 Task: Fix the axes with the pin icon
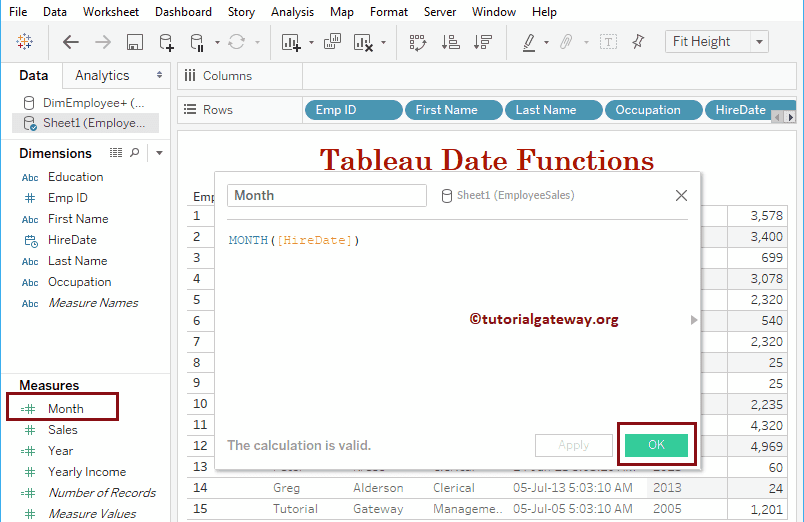(638, 42)
